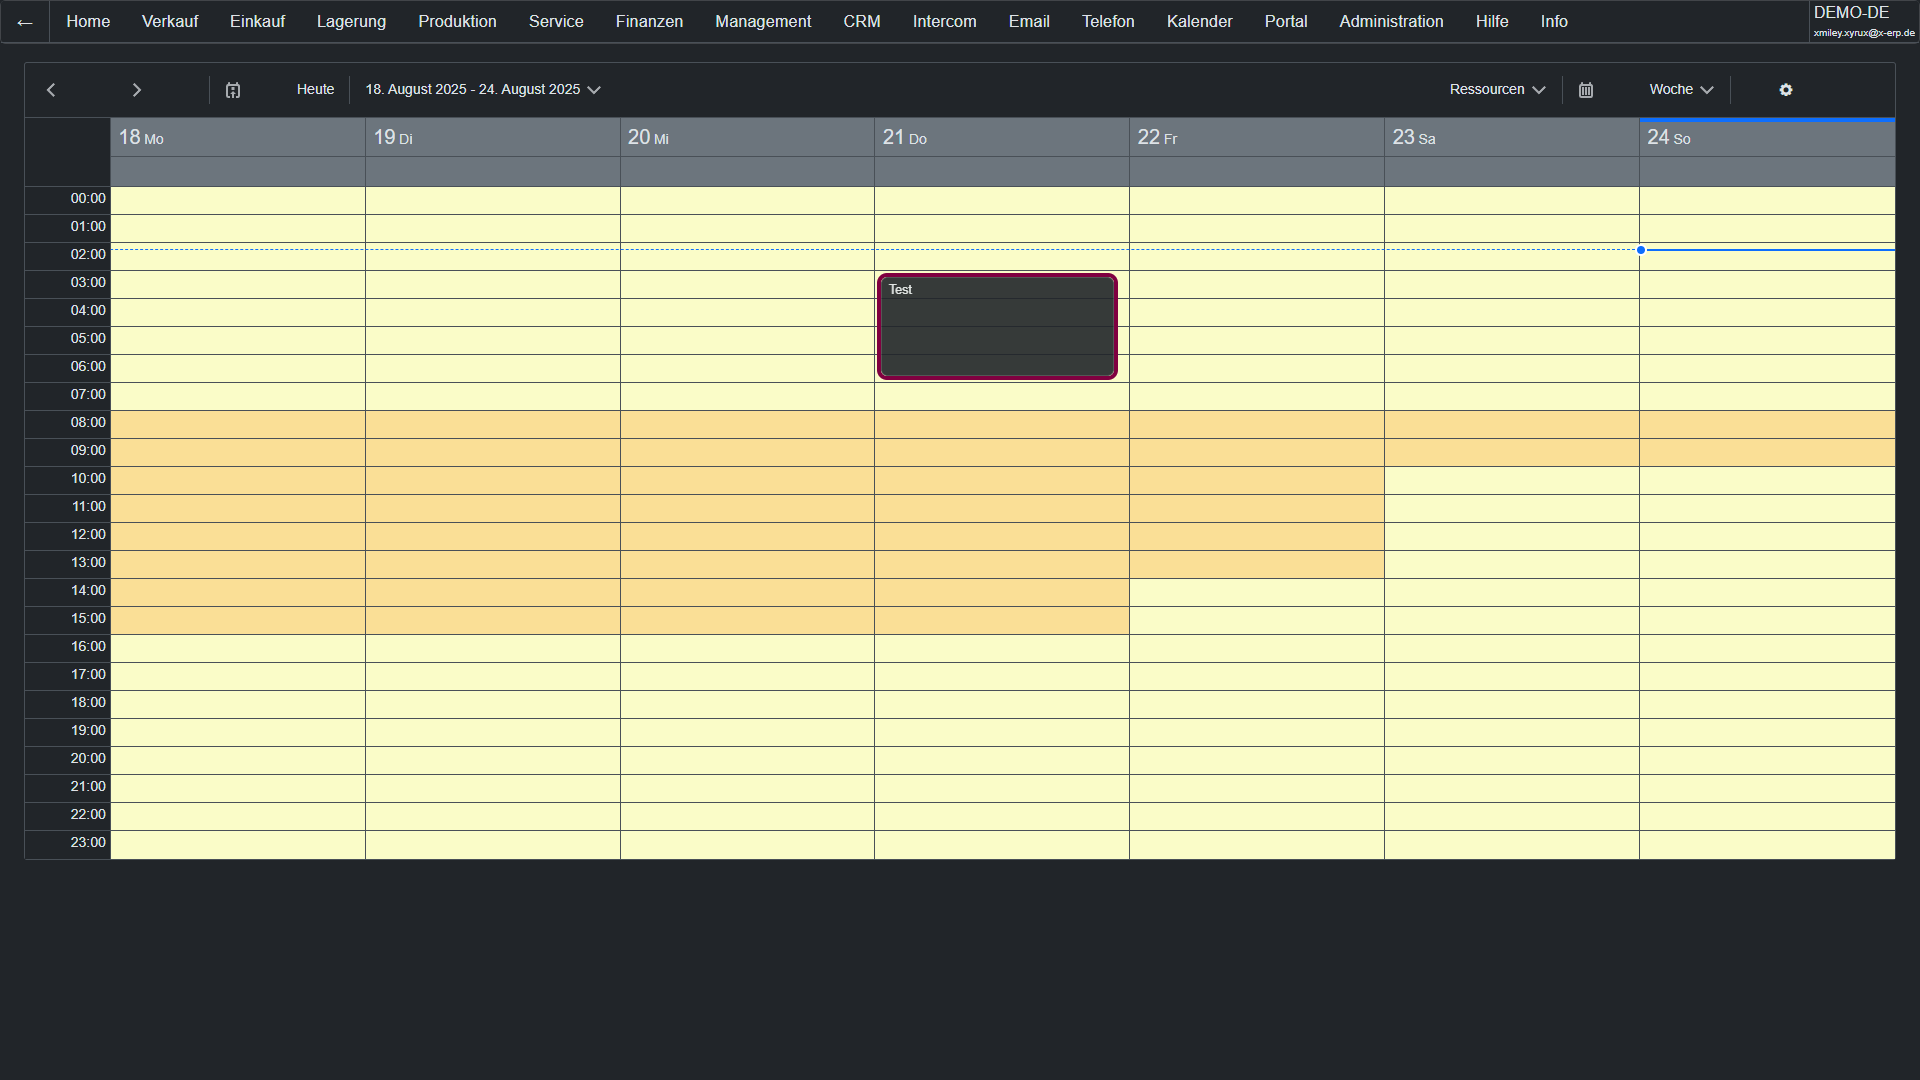Screen dimensions: 1920x1080
Task: Open calendar settings gear icon
Action: coord(1786,90)
